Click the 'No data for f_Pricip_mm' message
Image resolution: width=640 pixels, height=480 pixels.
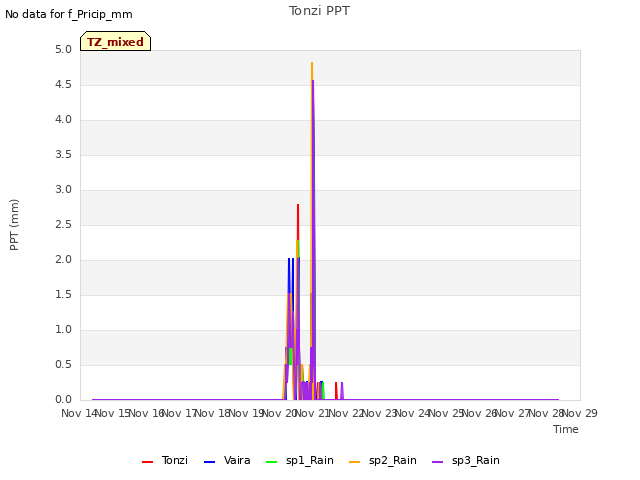69,14
